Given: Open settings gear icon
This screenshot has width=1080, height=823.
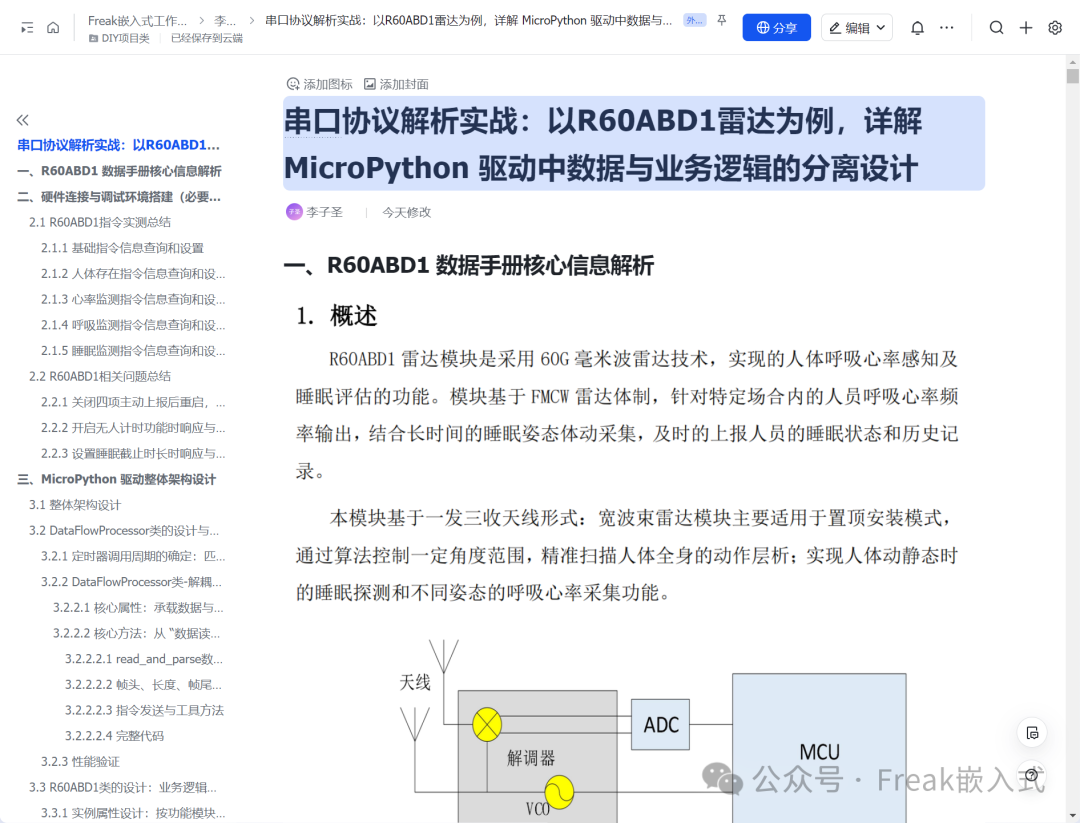Looking at the screenshot, I should coord(1055,28).
